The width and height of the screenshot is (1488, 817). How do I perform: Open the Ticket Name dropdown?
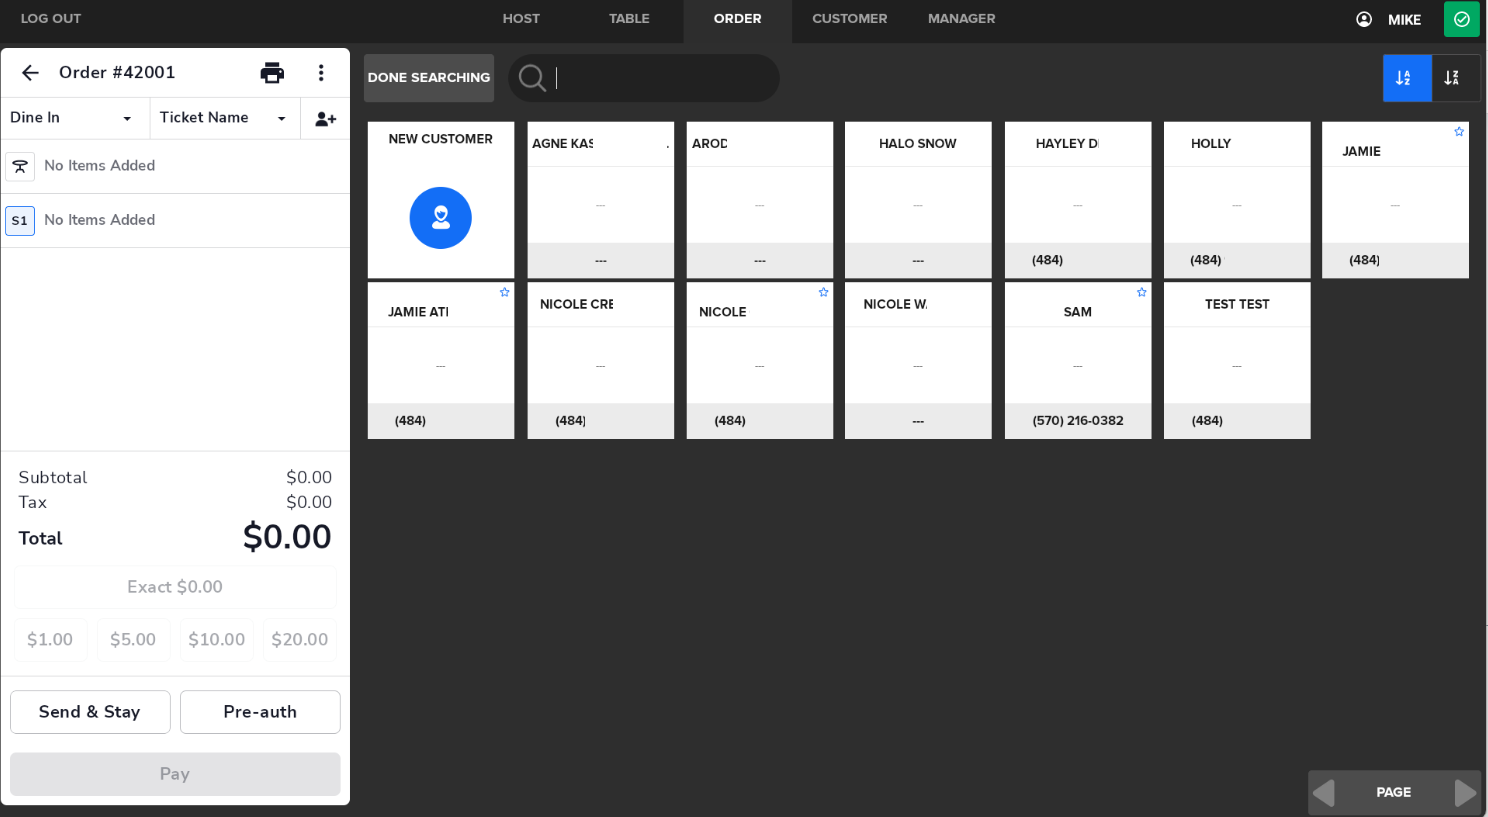click(x=223, y=118)
